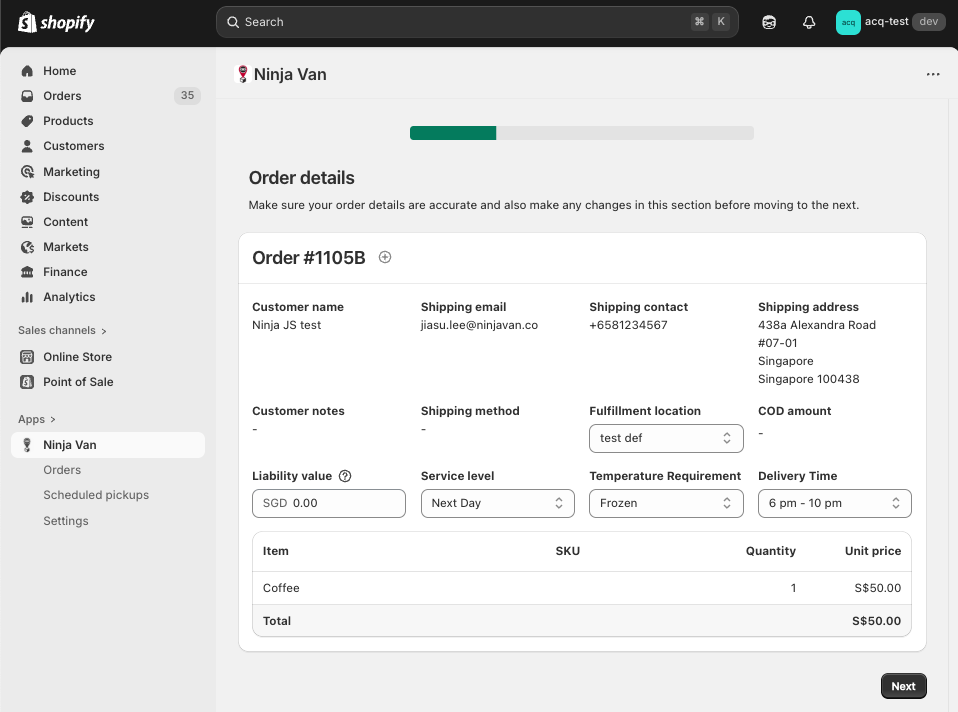
Task: Expand the Apps section
Action: [x=37, y=419]
